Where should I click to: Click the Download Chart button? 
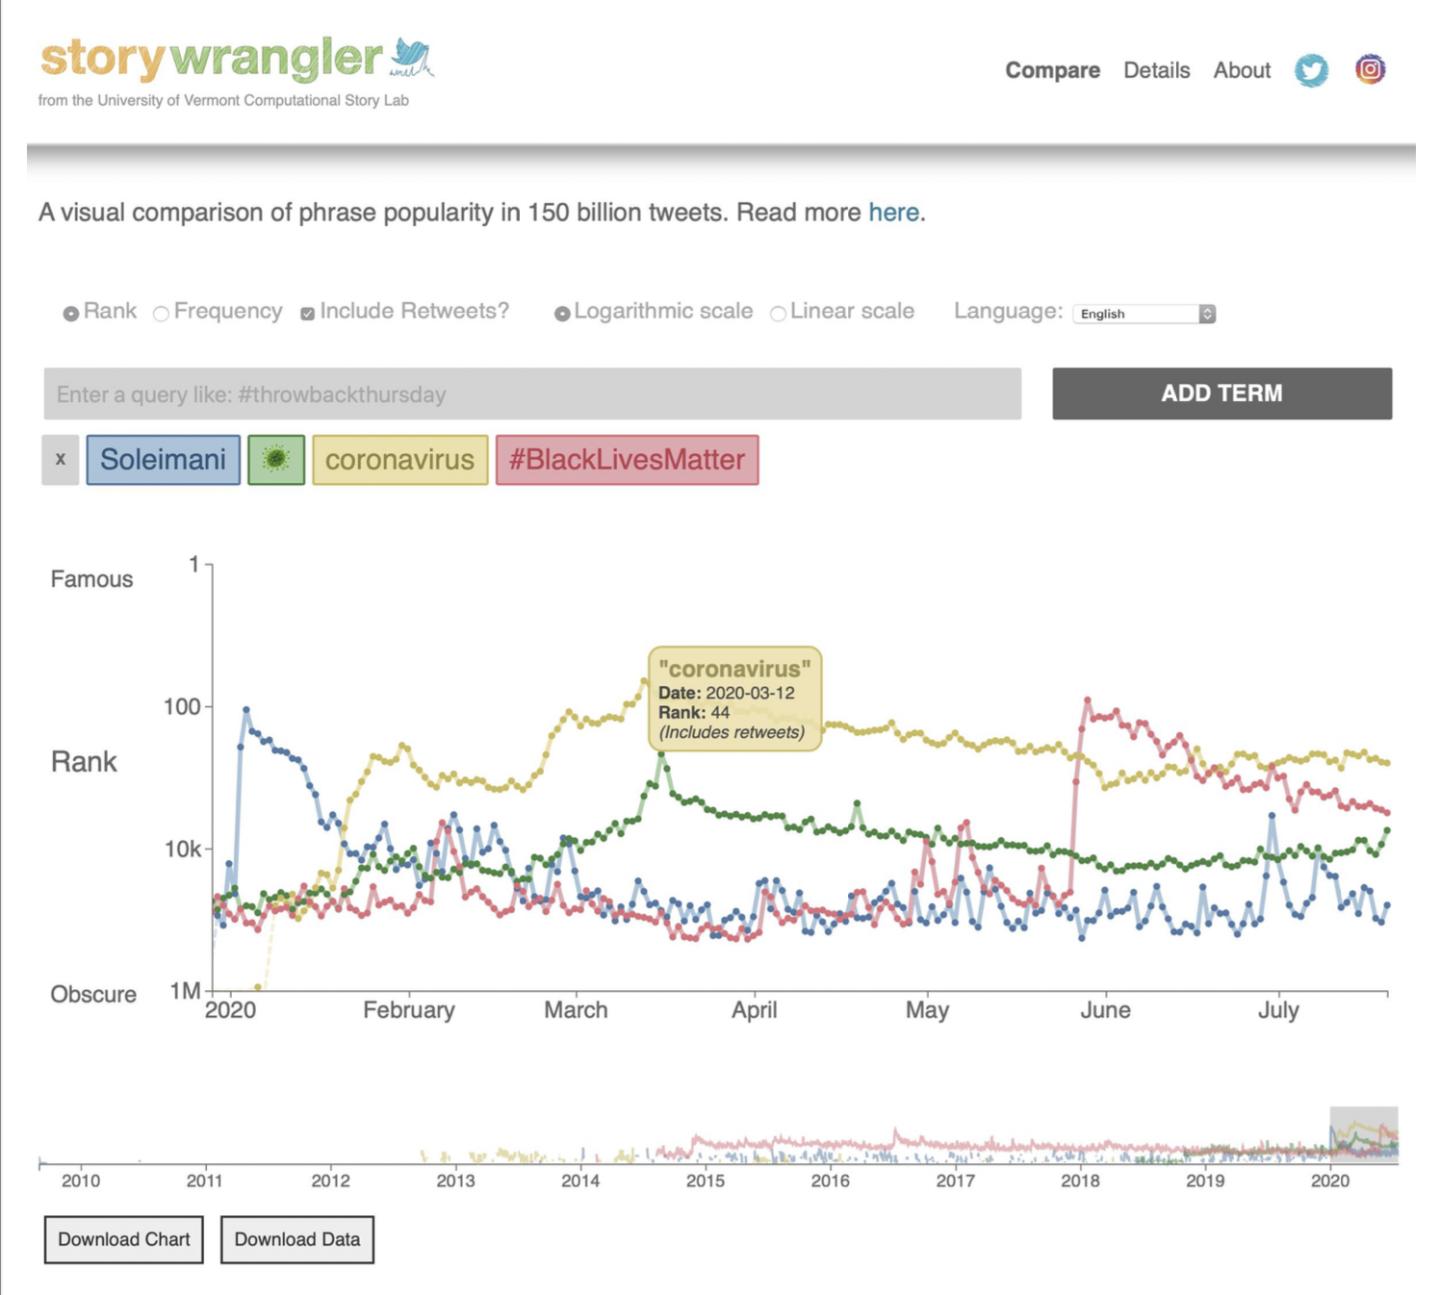[x=124, y=1239]
